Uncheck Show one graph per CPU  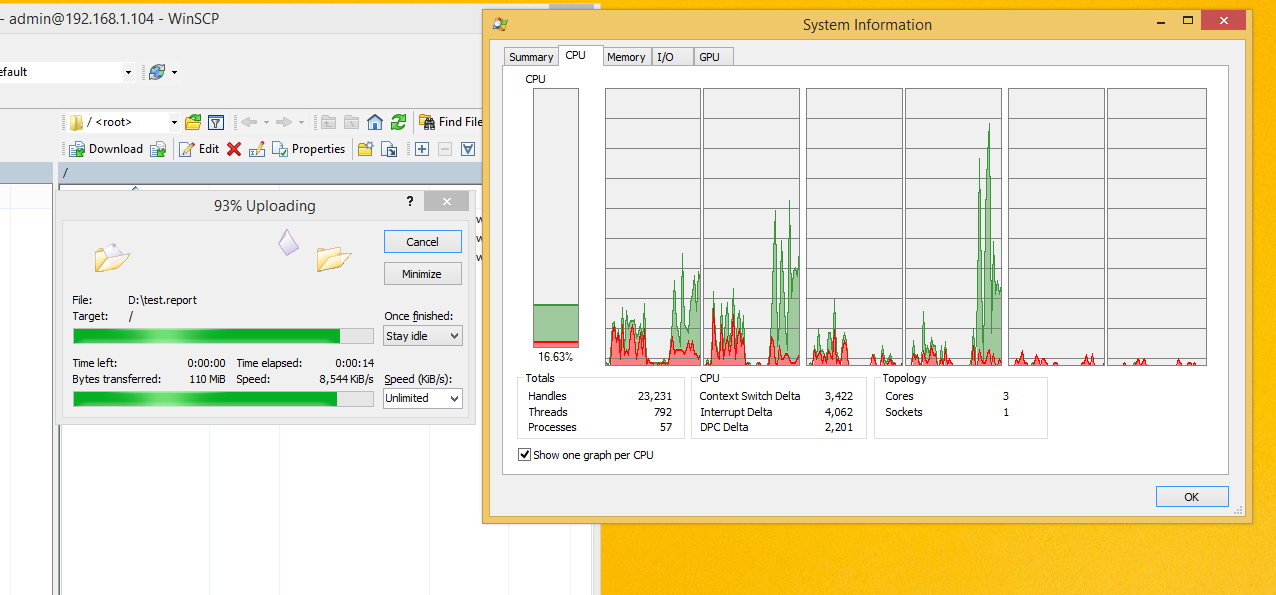[525, 455]
